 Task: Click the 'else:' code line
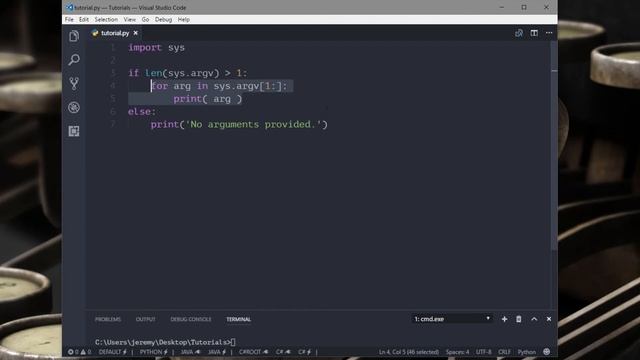(x=142, y=111)
